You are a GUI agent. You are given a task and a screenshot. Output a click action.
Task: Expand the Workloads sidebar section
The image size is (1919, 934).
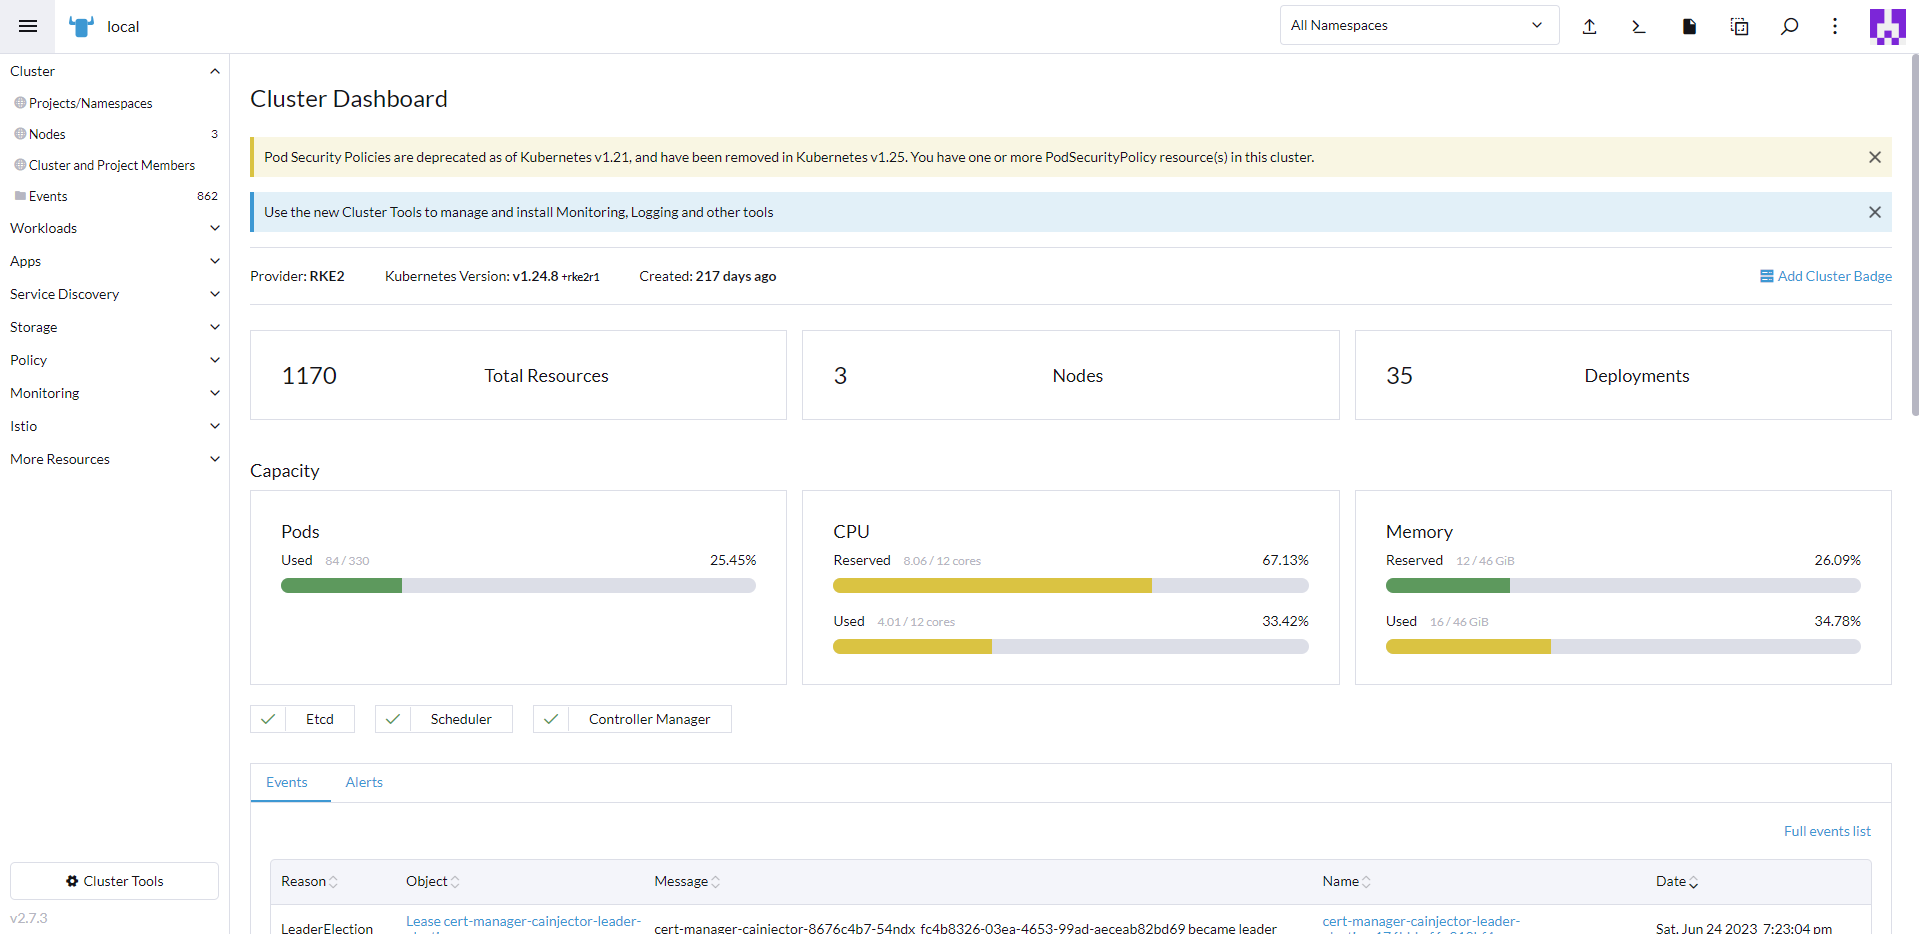pos(114,228)
